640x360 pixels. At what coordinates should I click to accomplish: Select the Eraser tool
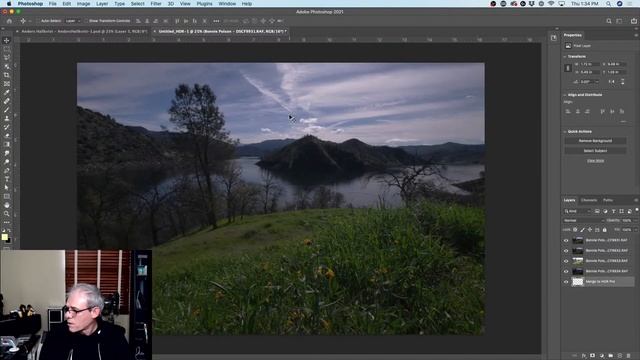[x=7, y=136]
